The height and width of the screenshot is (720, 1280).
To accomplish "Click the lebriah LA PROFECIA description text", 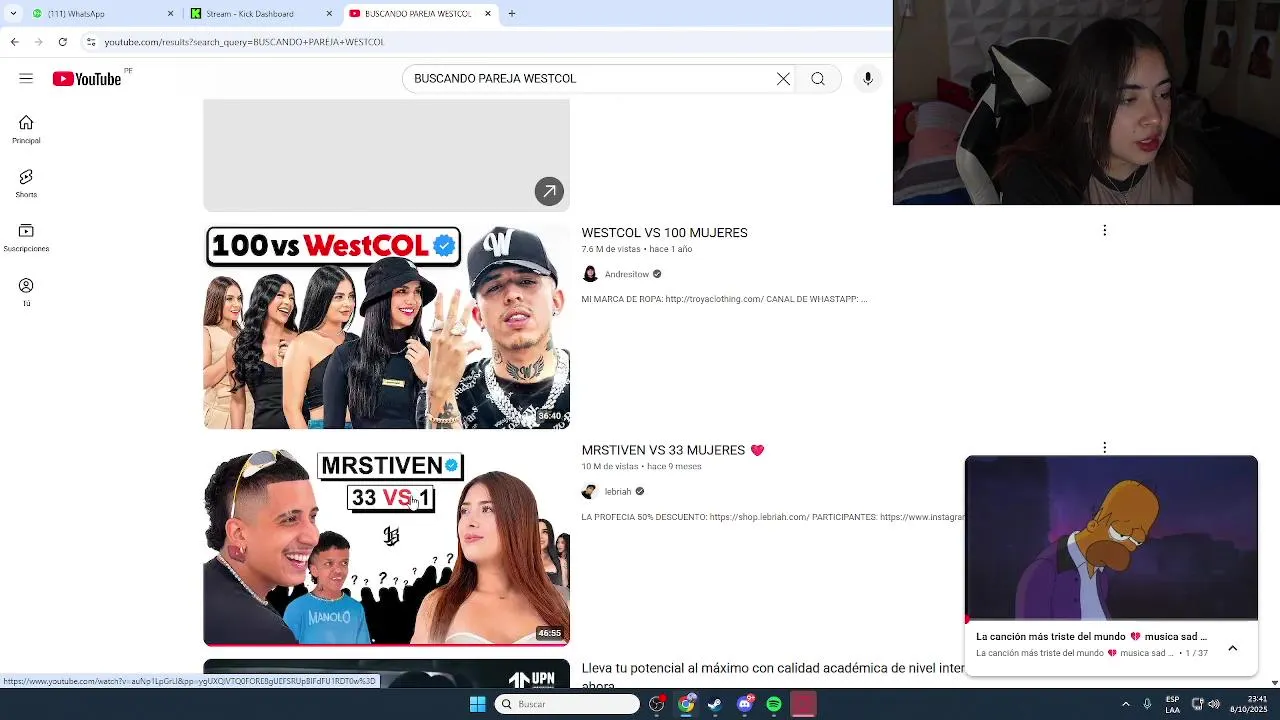I will click(773, 517).
